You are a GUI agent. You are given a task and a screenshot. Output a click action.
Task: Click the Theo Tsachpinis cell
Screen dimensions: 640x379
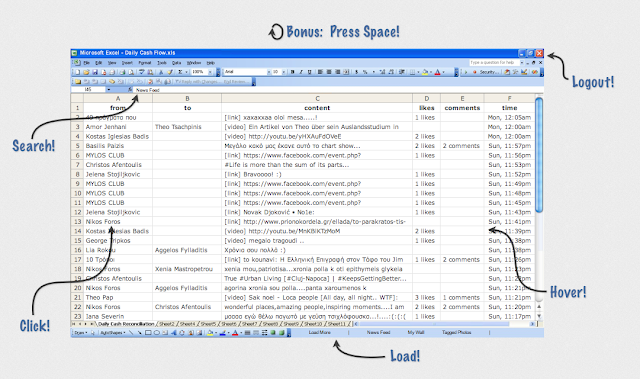tap(187, 127)
